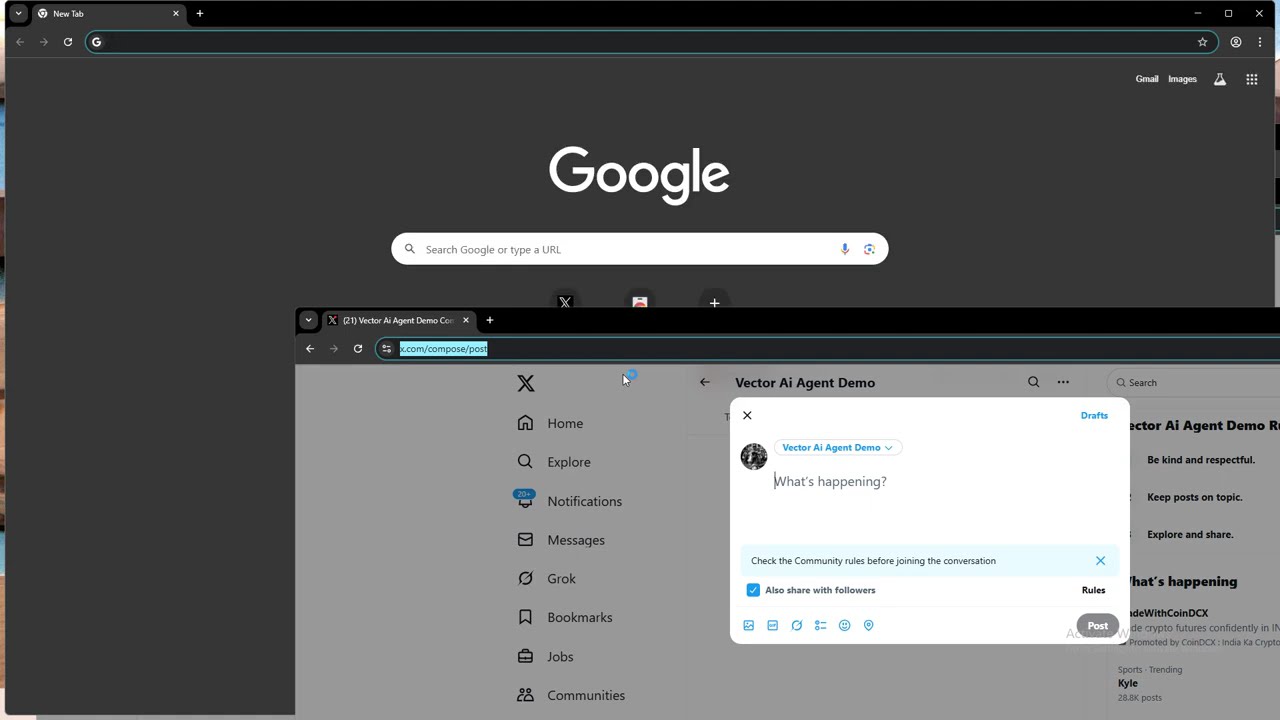View site information for x.com
The width and height of the screenshot is (1280, 720).
[x=386, y=348]
